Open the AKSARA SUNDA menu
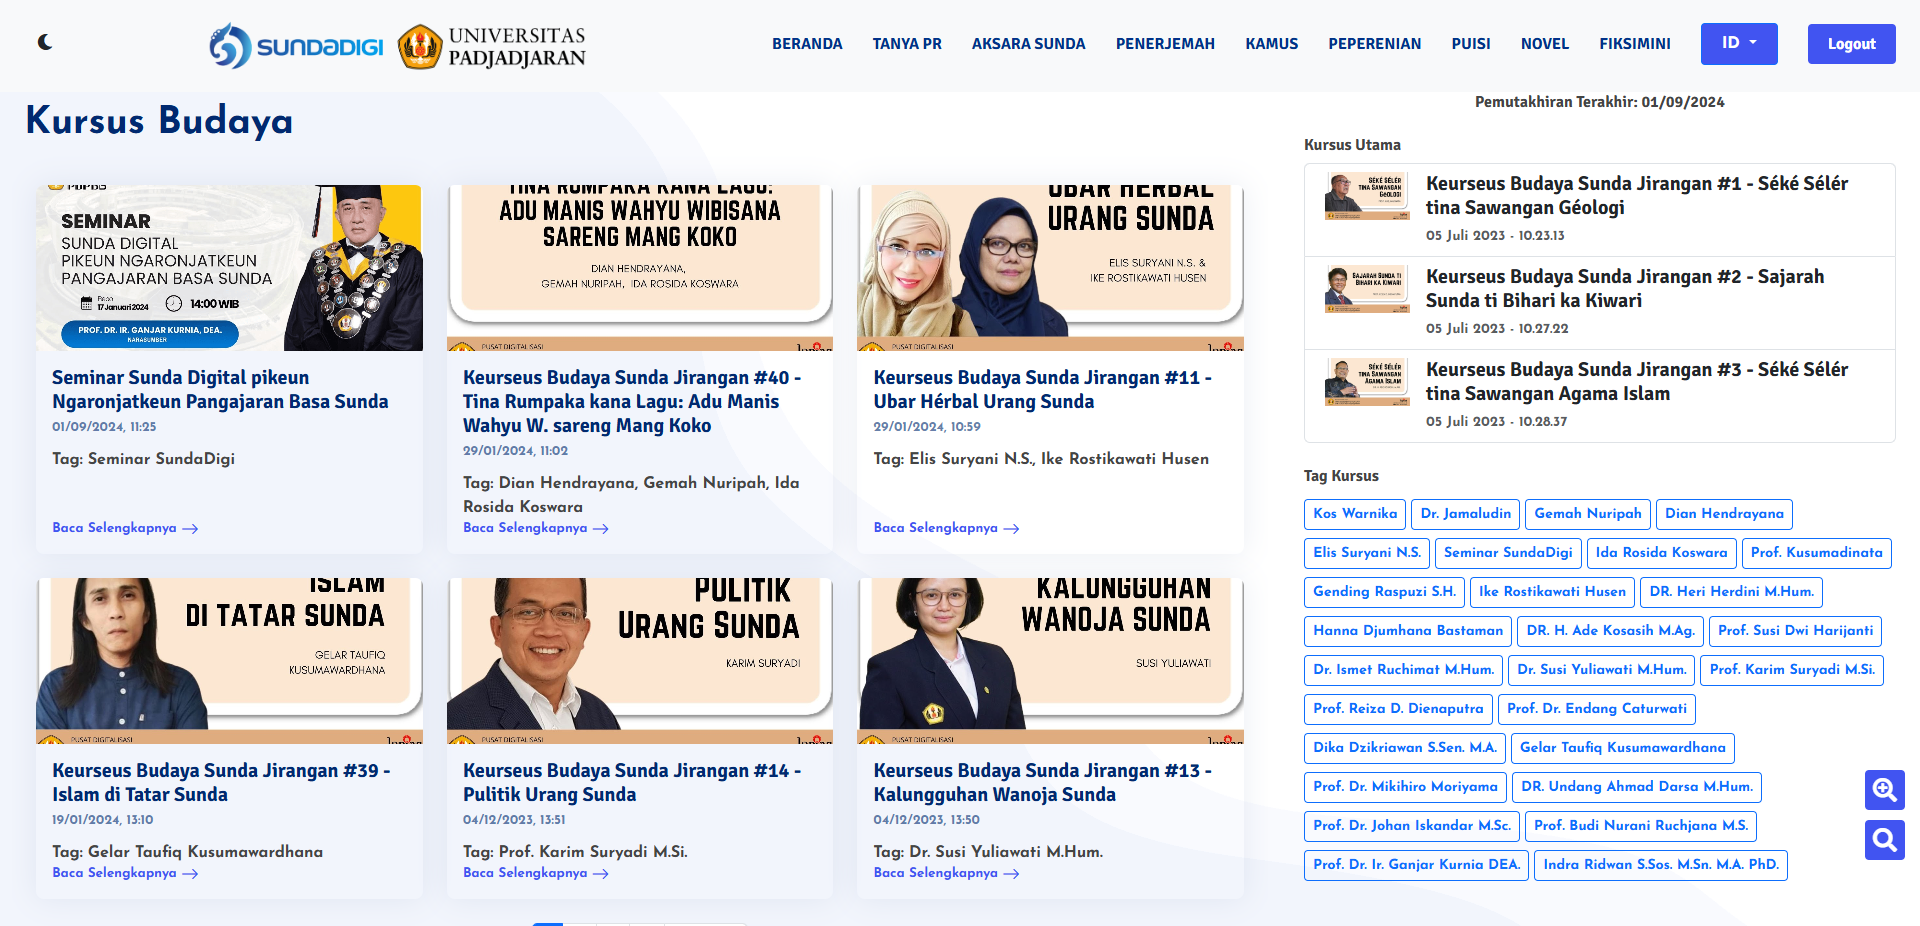Image resolution: width=1920 pixels, height=926 pixels. (1028, 44)
